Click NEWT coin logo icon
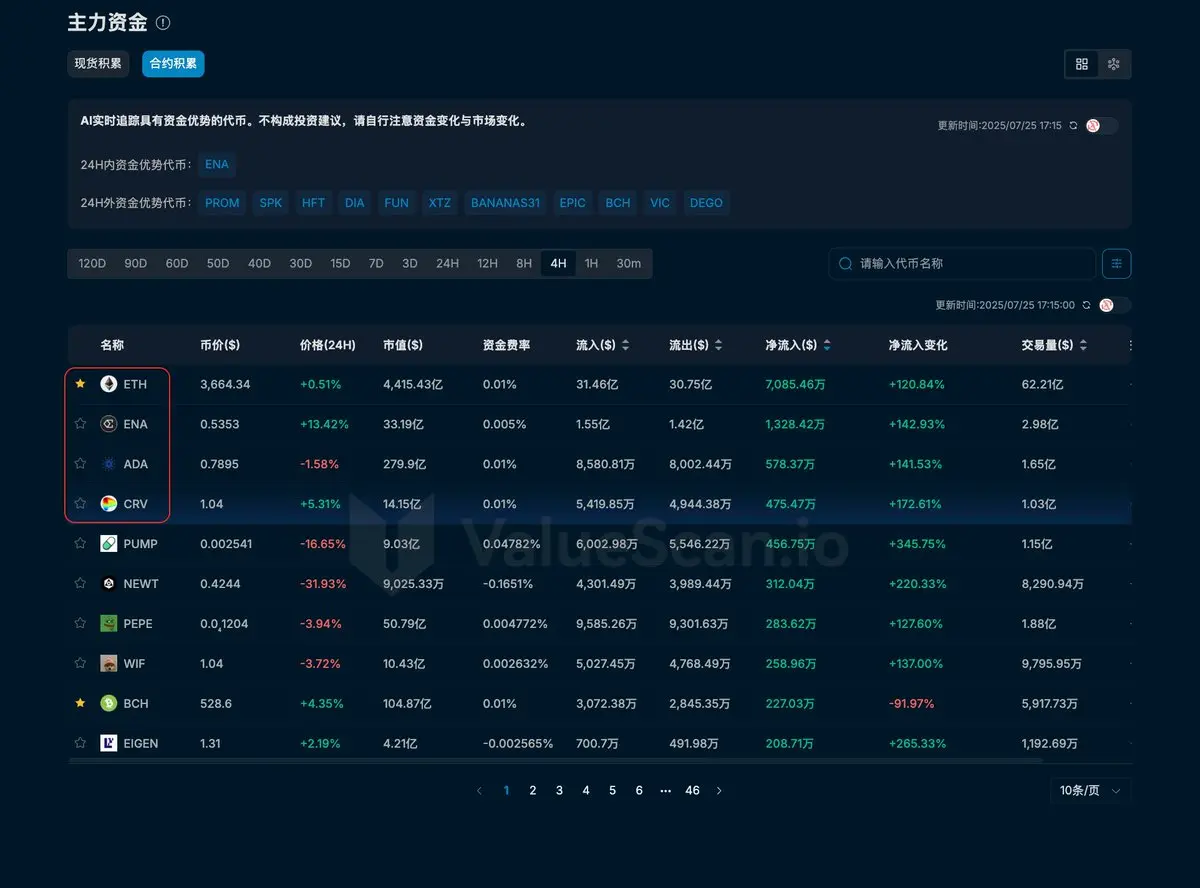This screenshot has height=888, width=1200. click(109, 584)
